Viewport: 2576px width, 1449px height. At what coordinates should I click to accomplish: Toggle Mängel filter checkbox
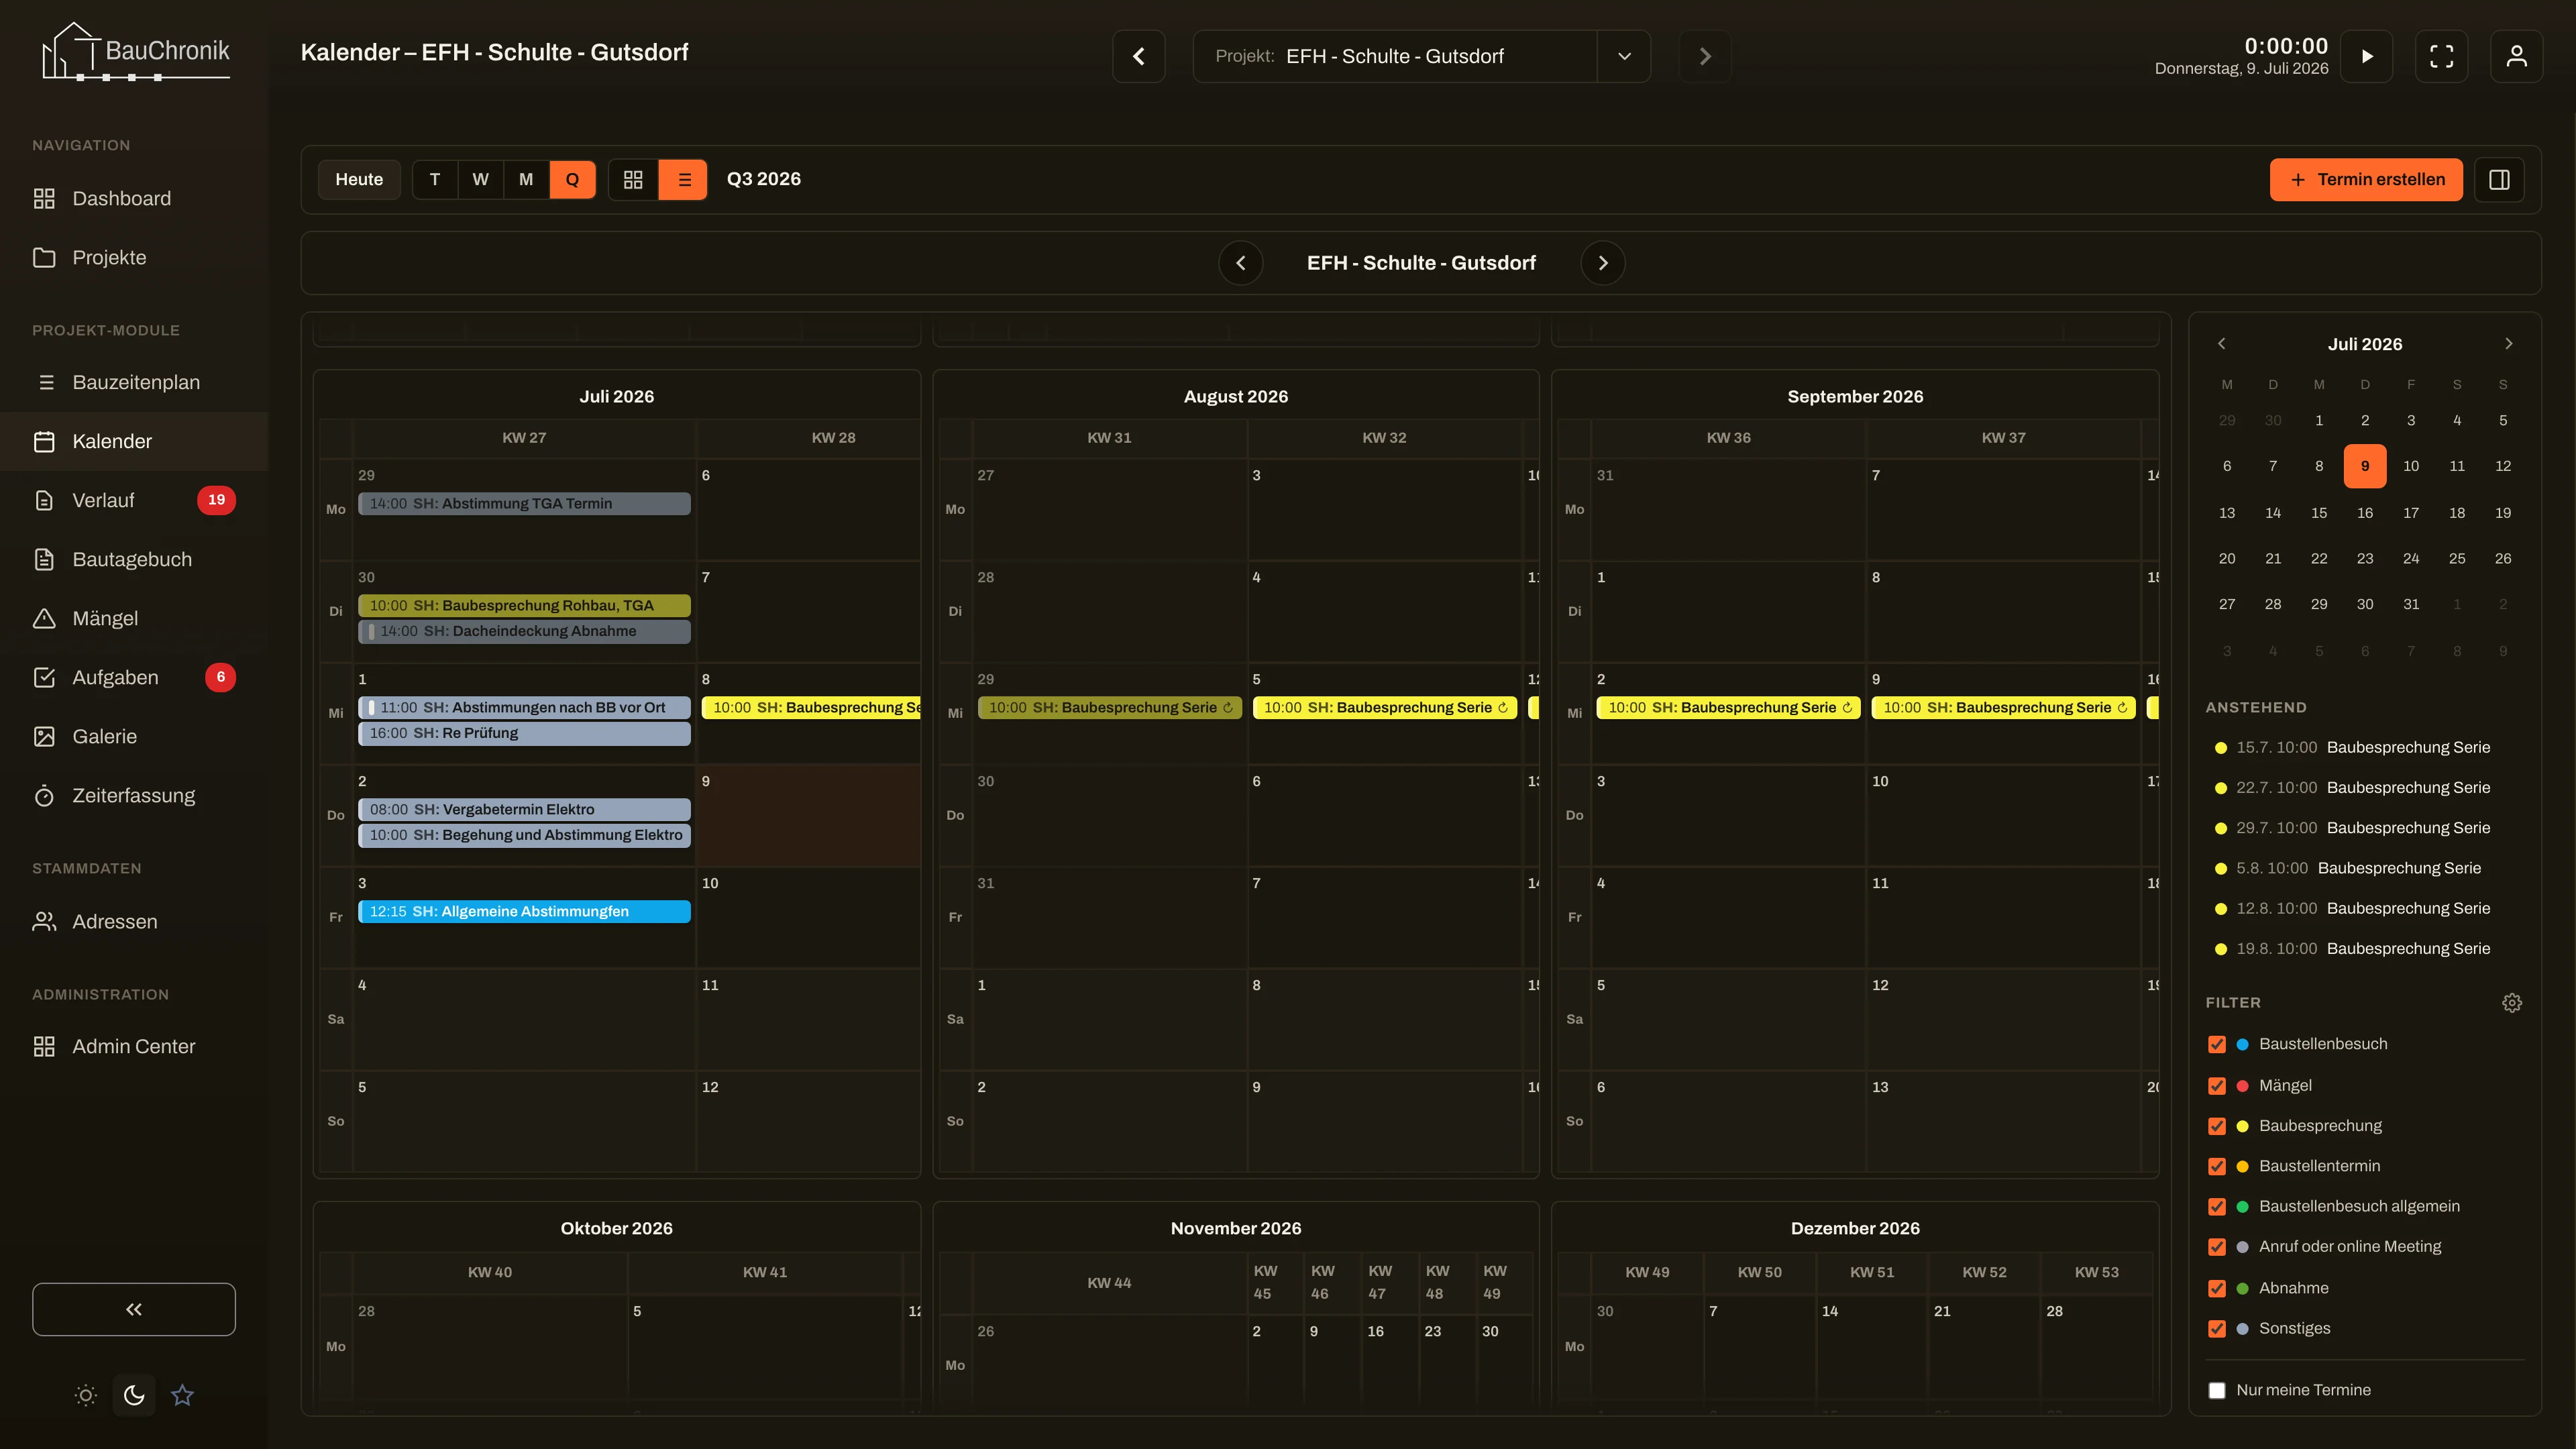pyautogui.click(x=2217, y=1086)
